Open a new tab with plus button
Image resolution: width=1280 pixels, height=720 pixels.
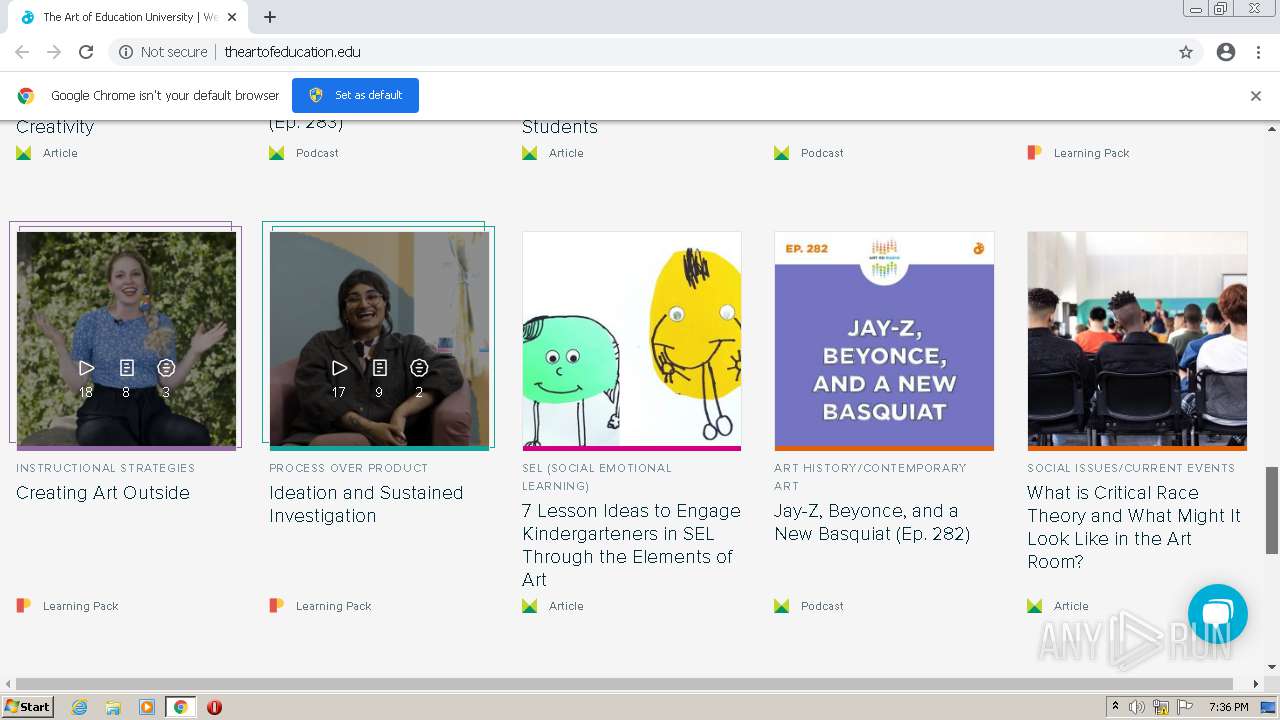pyautogui.click(x=270, y=17)
